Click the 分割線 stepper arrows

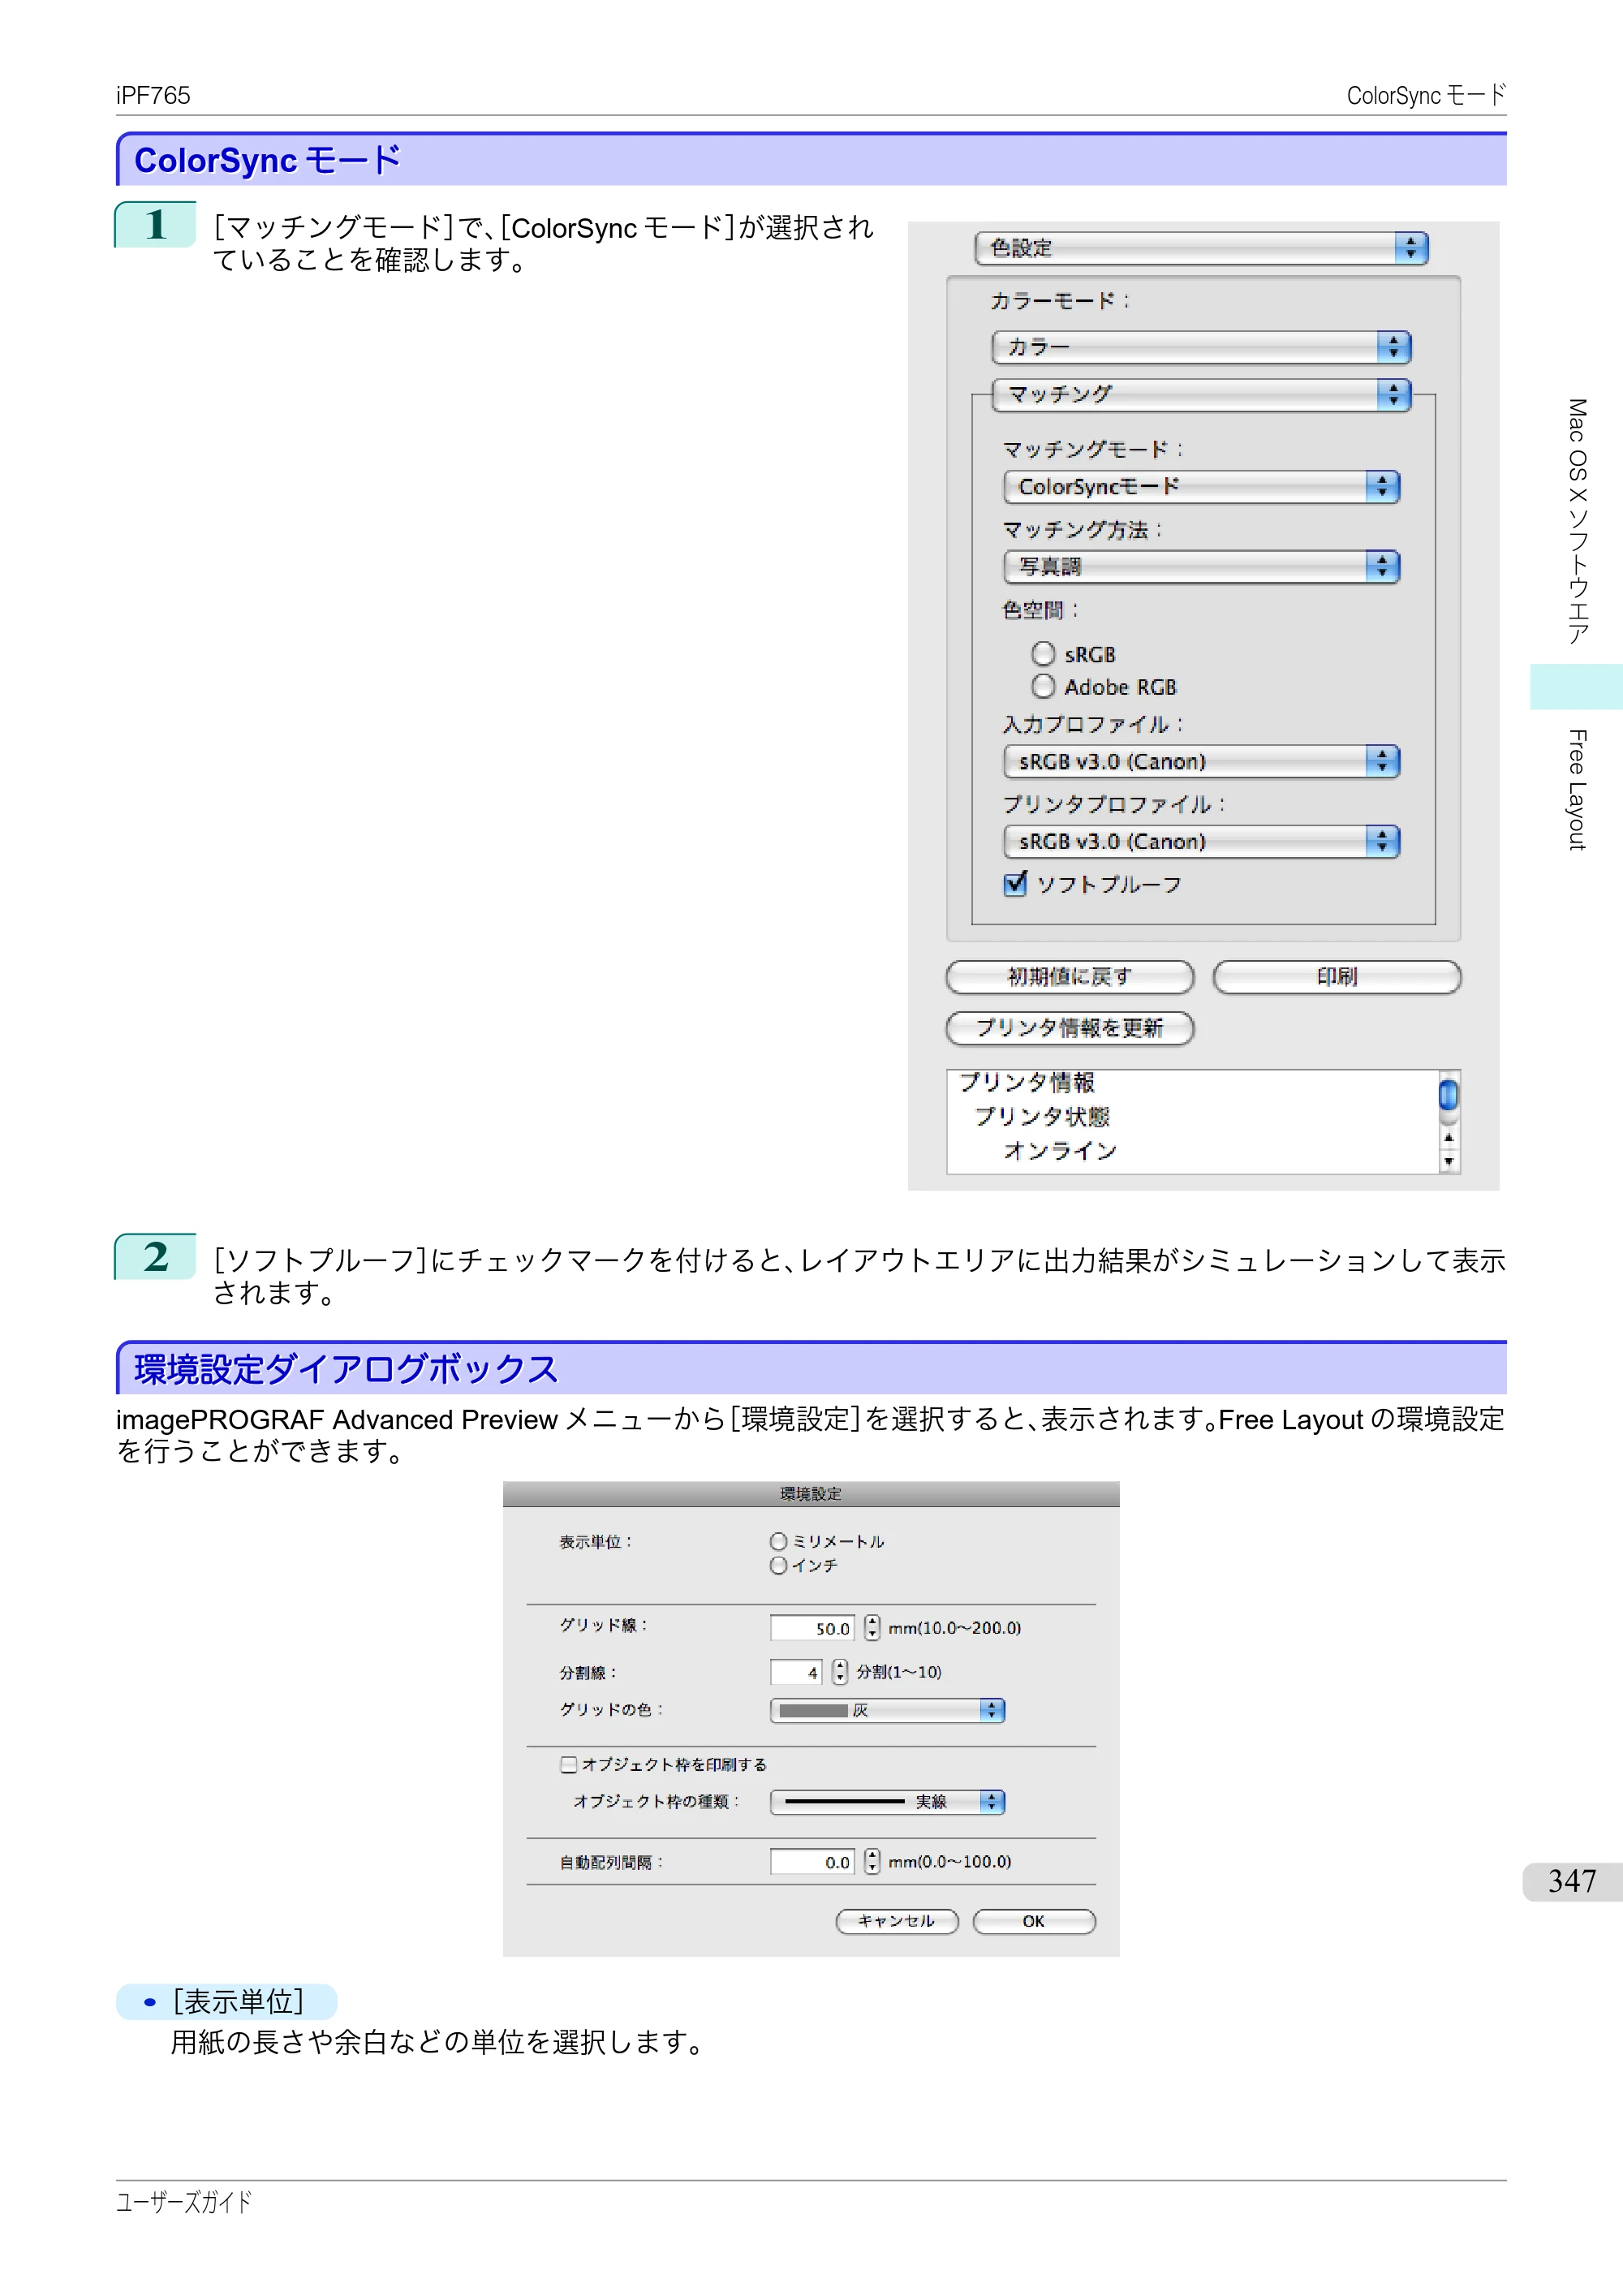tap(840, 1672)
